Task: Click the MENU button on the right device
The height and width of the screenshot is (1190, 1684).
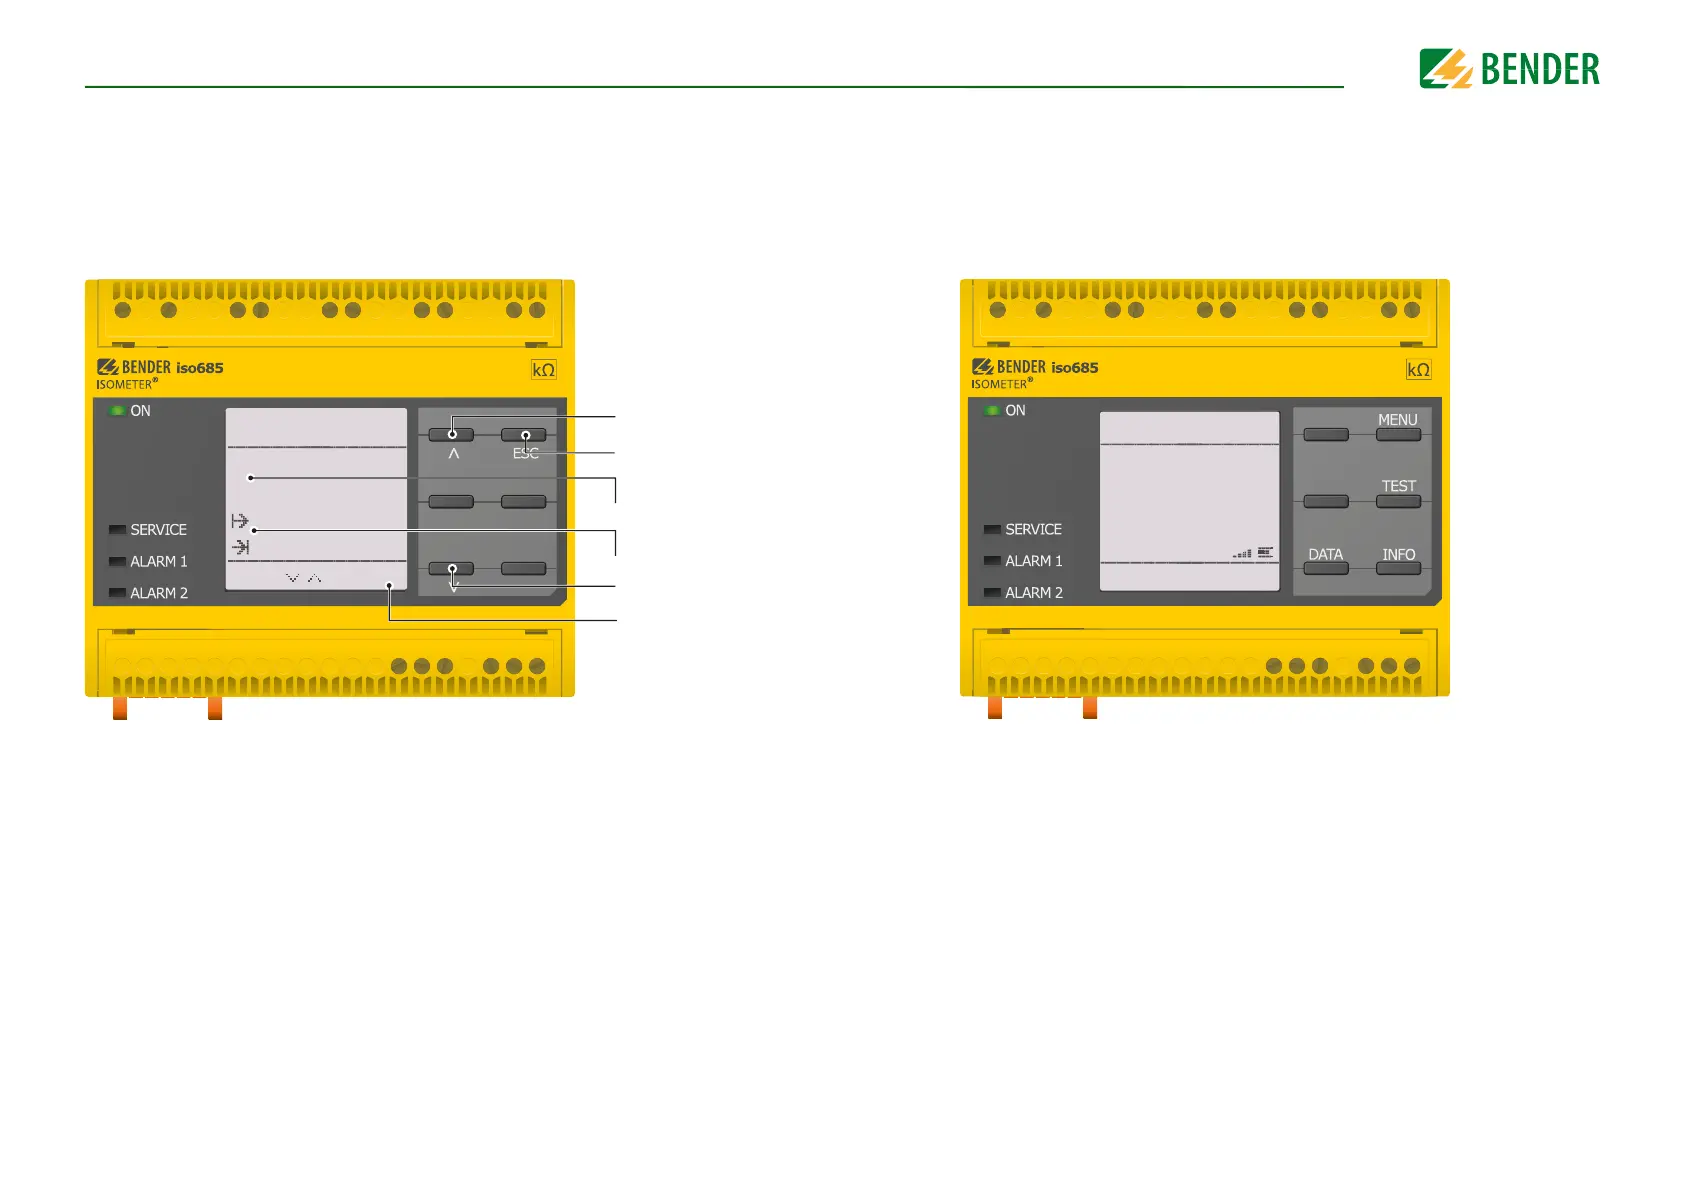Action: click(x=1398, y=435)
